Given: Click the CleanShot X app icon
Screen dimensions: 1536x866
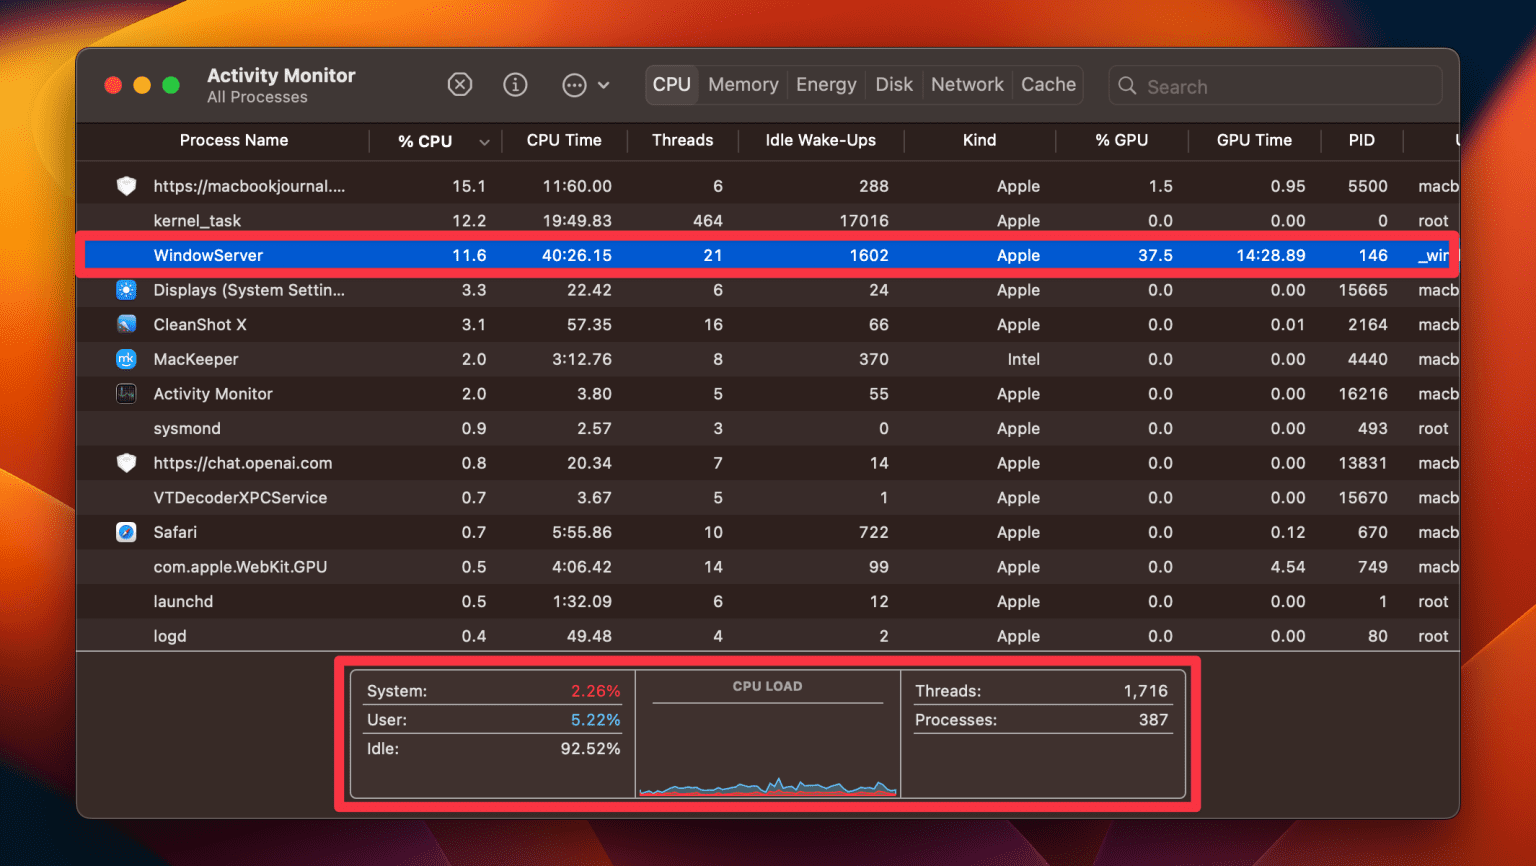Looking at the screenshot, I should (125, 324).
